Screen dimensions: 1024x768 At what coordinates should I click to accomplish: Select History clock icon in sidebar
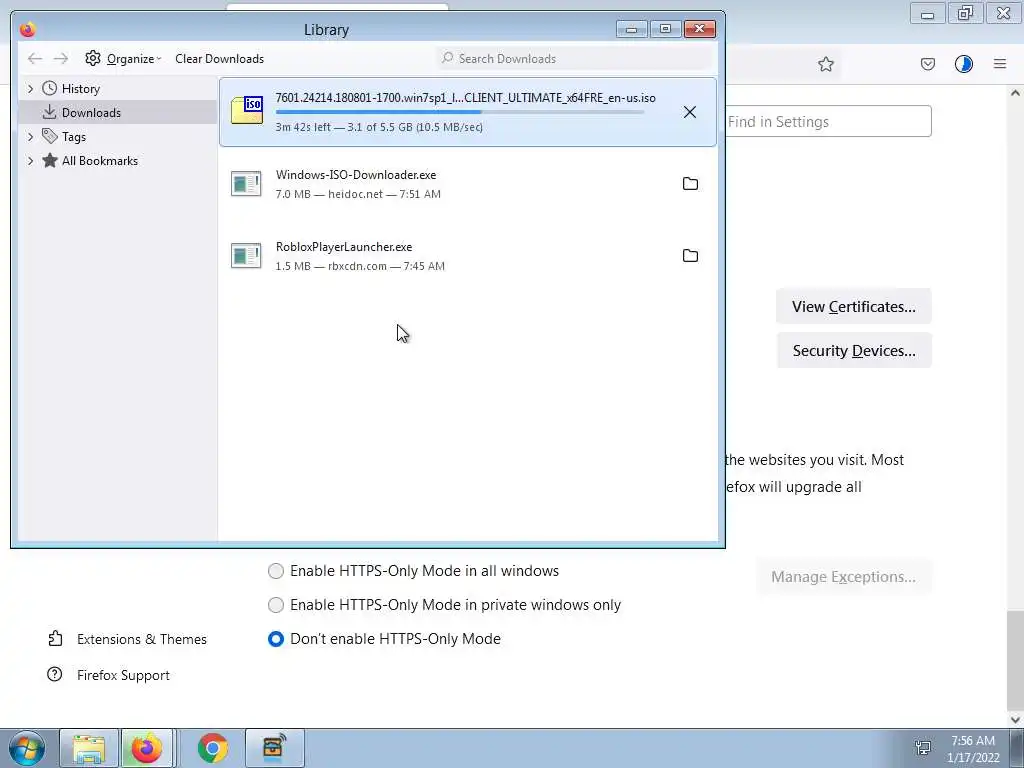click(x=50, y=88)
